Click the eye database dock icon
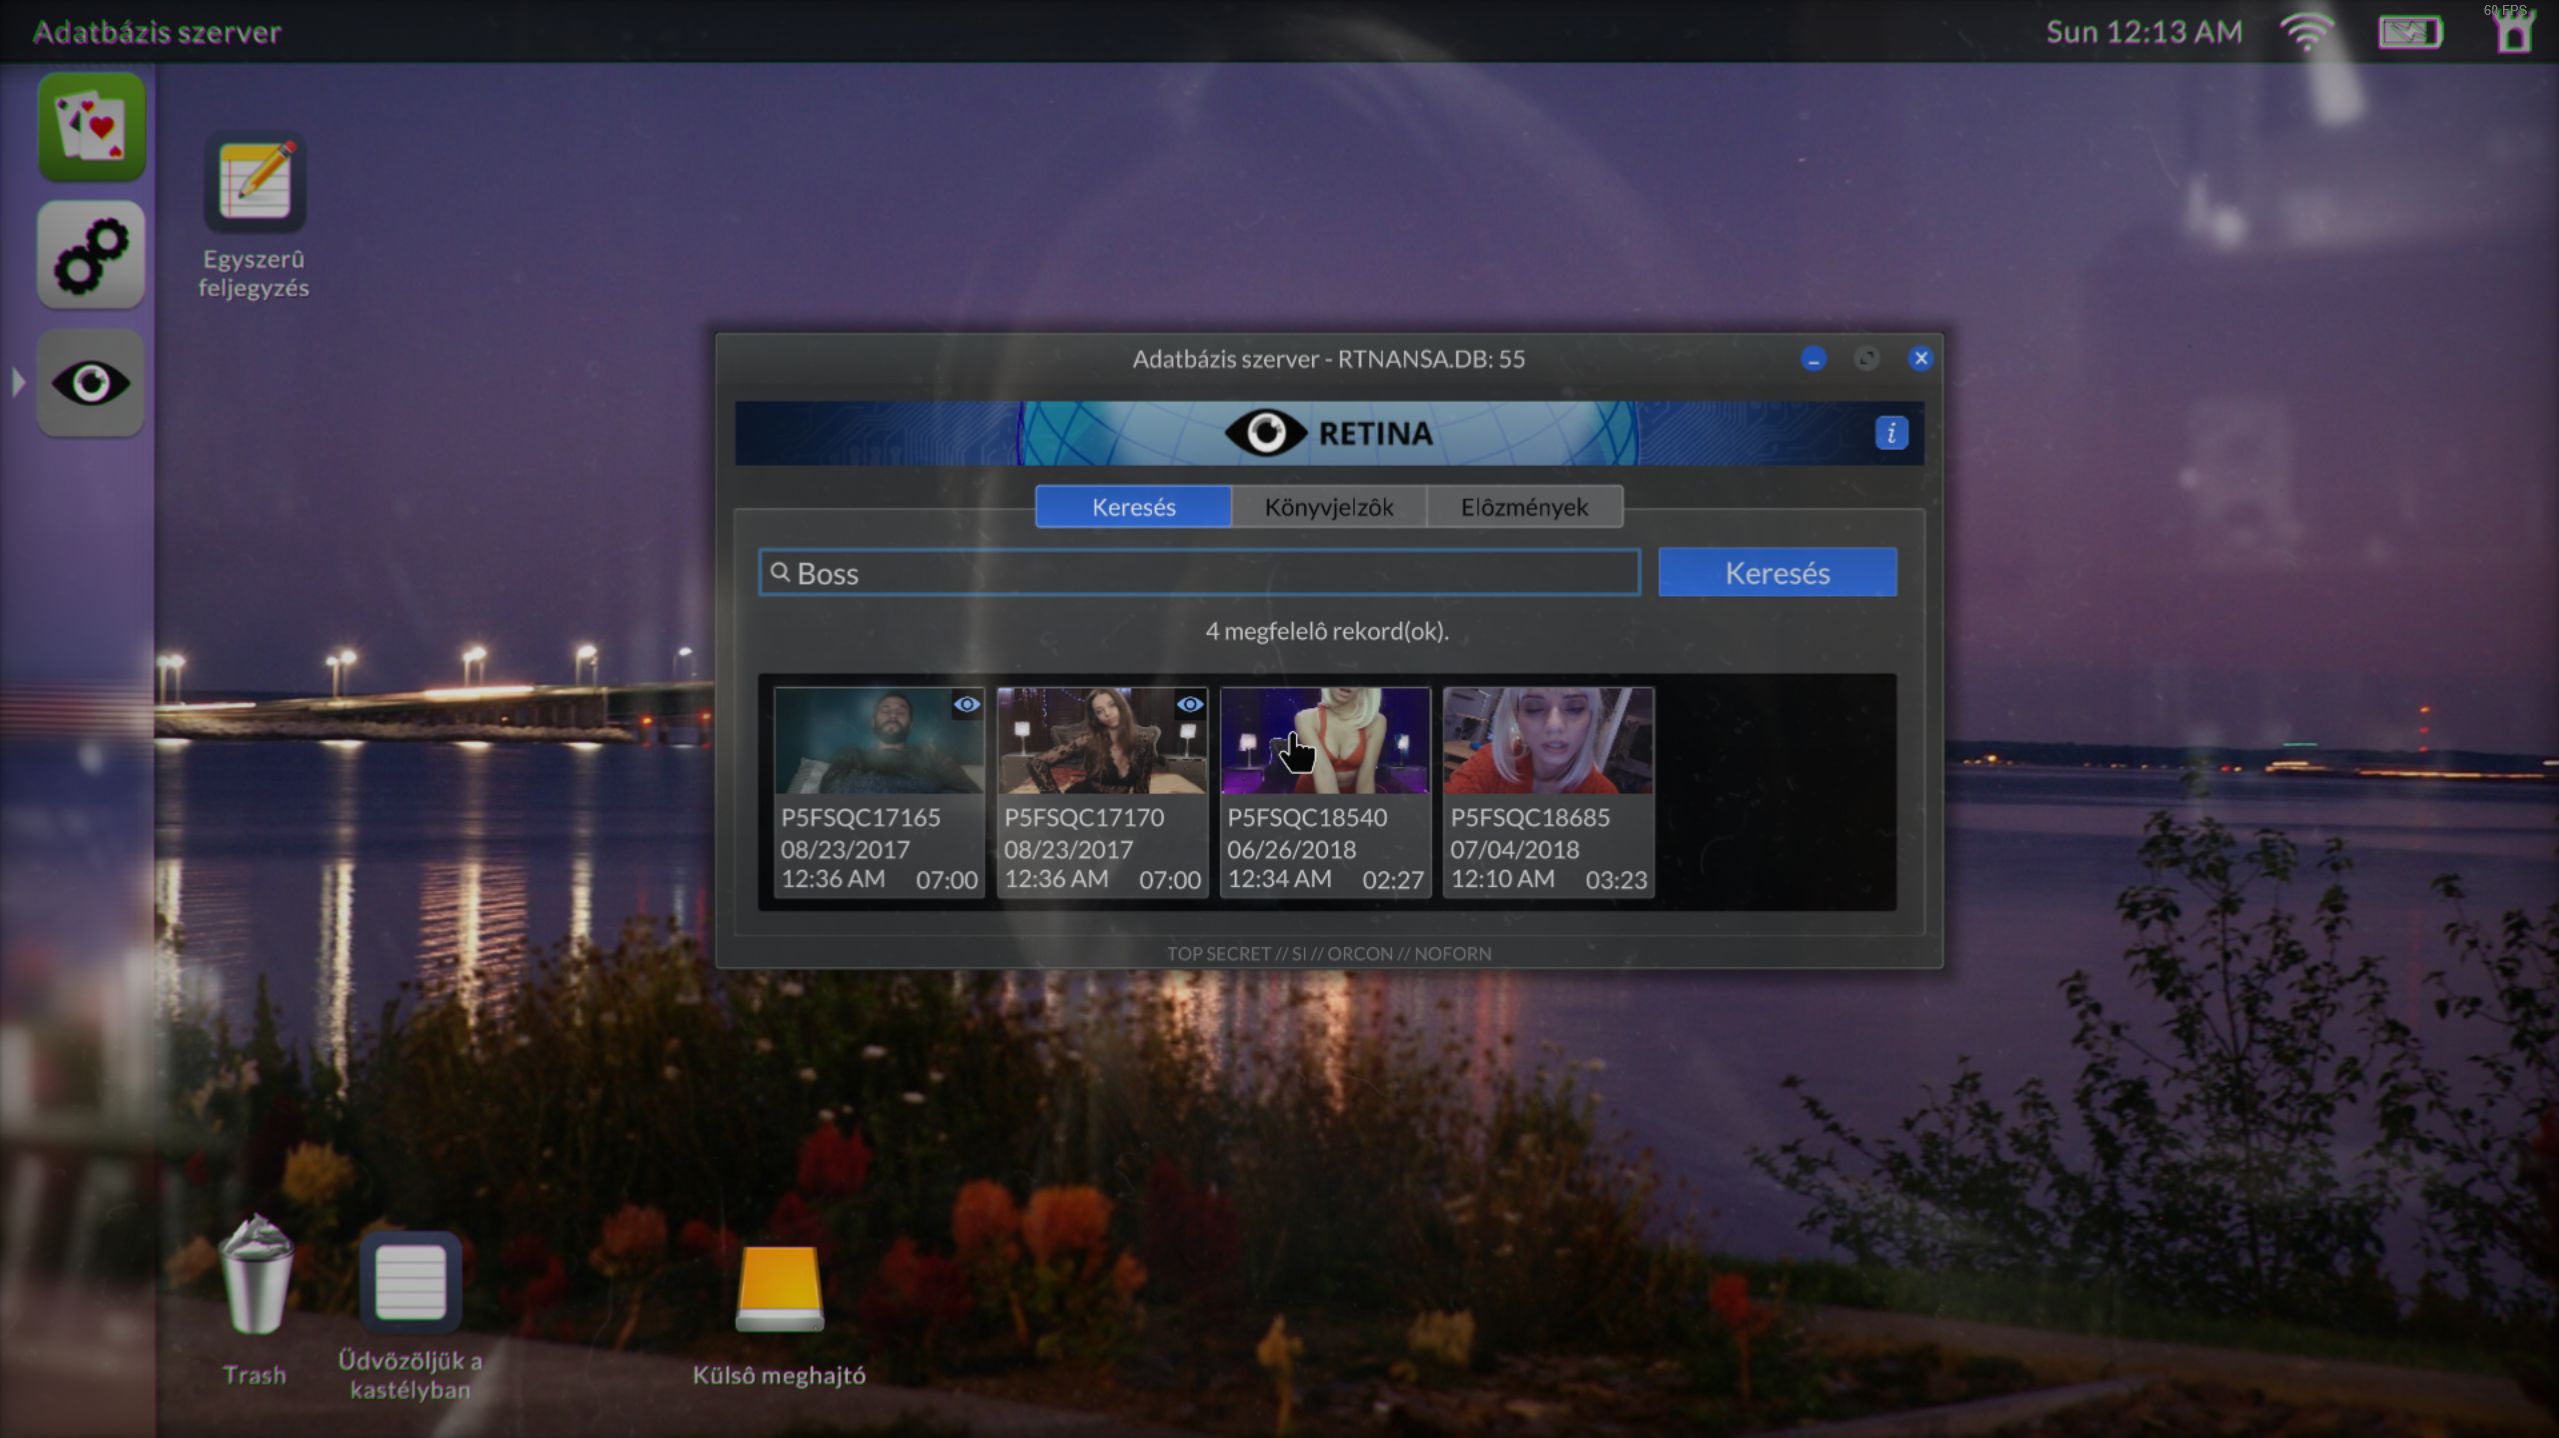Viewport: 2559px width, 1438px height. [x=91, y=383]
